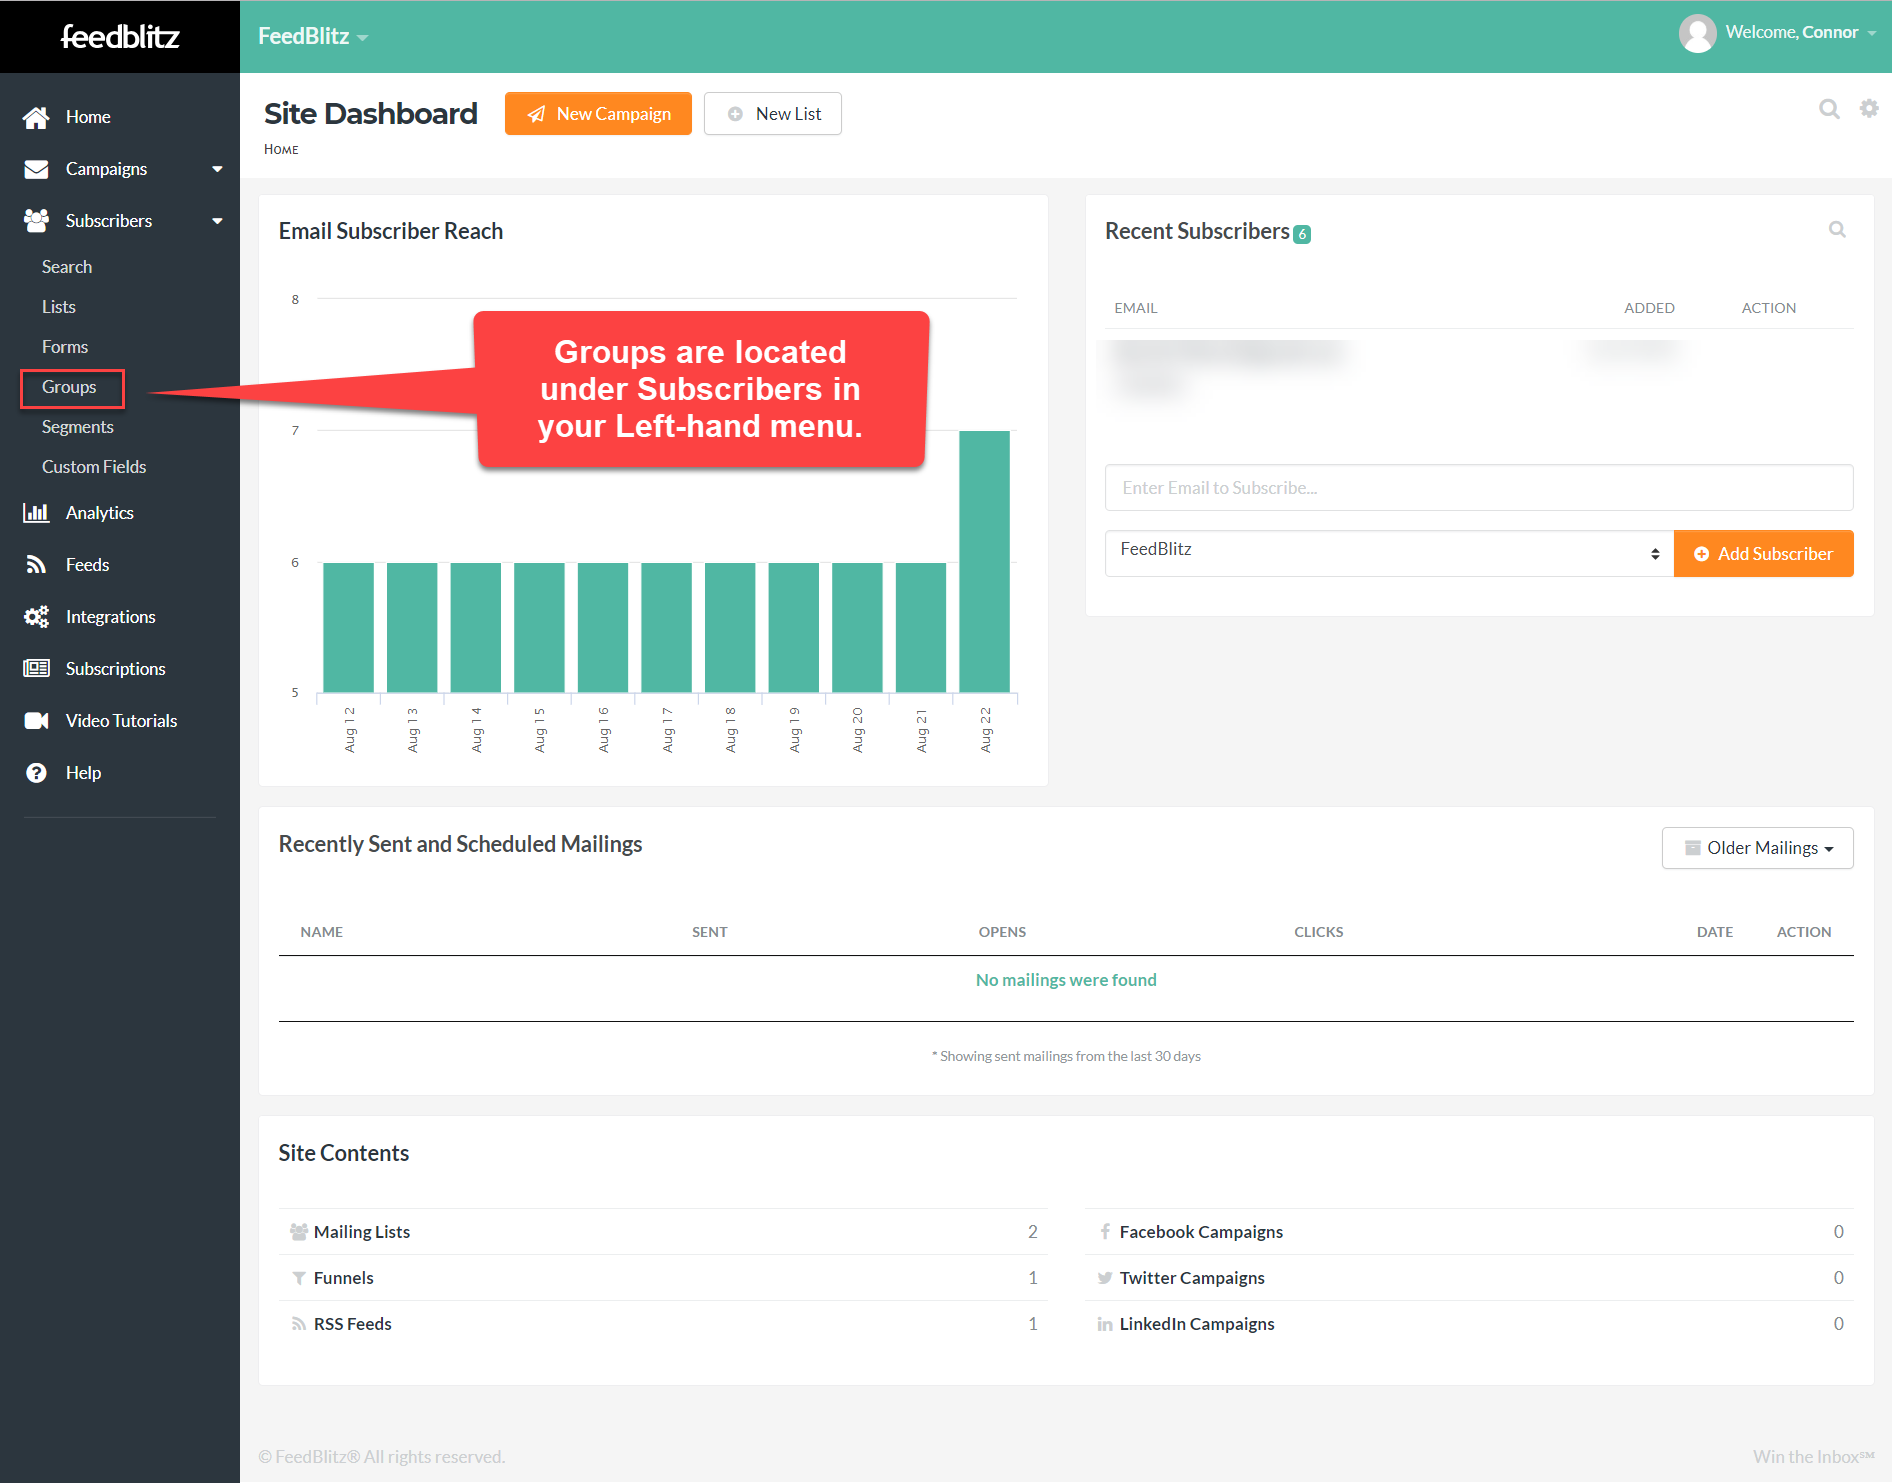Click search icon in Recent Subscribers panel

click(x=1837, y=229)
